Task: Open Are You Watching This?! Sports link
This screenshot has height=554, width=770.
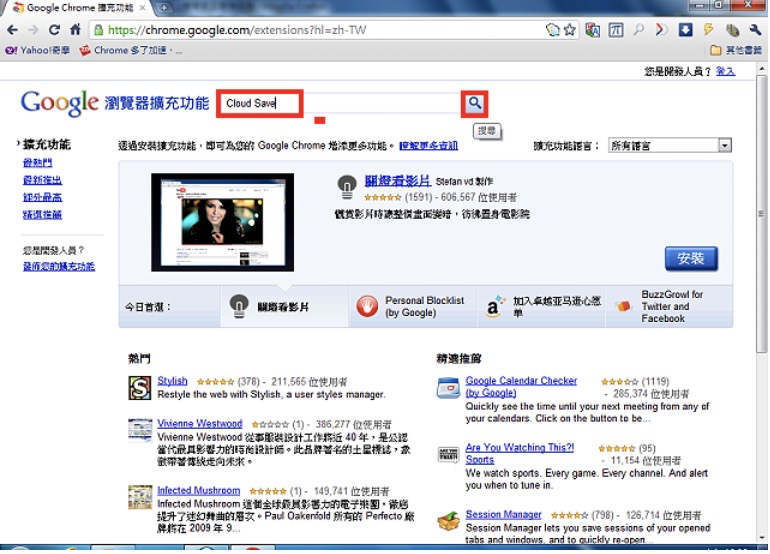Action: point(520,453)
